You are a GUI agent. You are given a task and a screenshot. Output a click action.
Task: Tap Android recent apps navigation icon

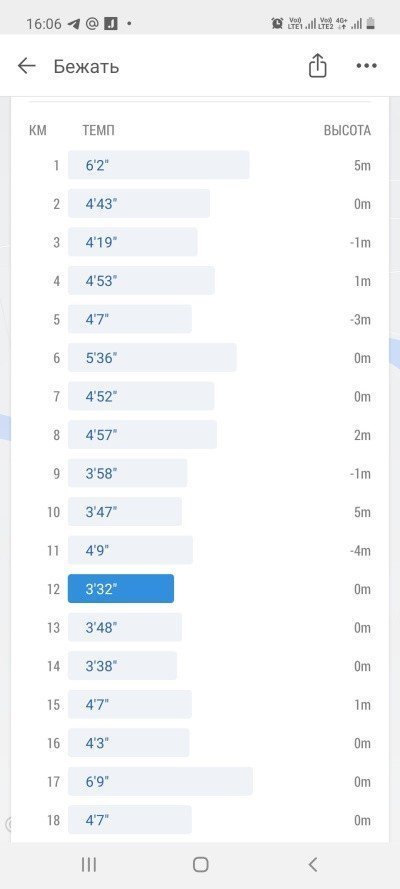88,864
